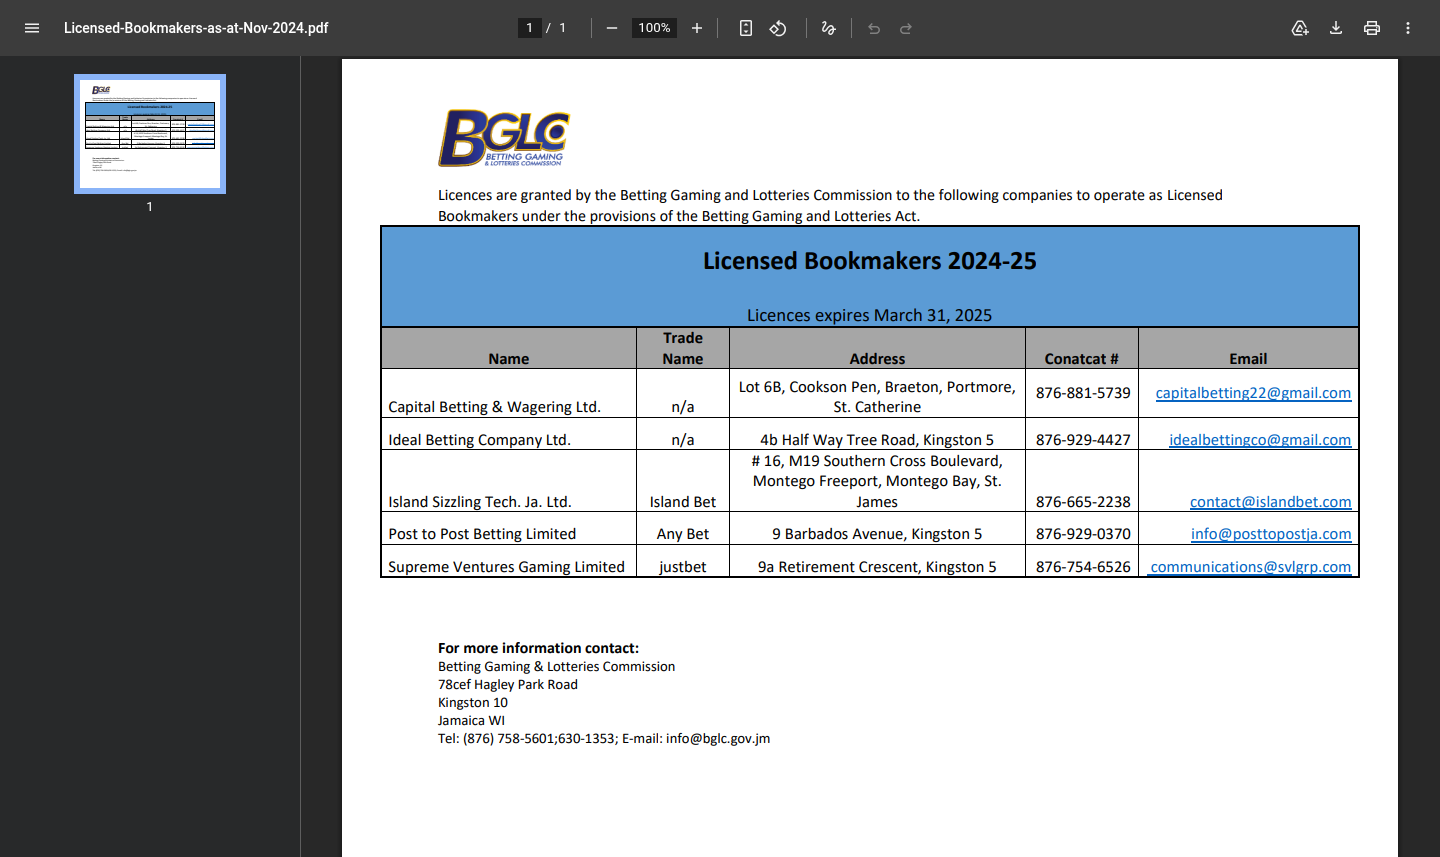Click '78cef Hagley Park Road' line
The image size is (1440, 857).
508,685
